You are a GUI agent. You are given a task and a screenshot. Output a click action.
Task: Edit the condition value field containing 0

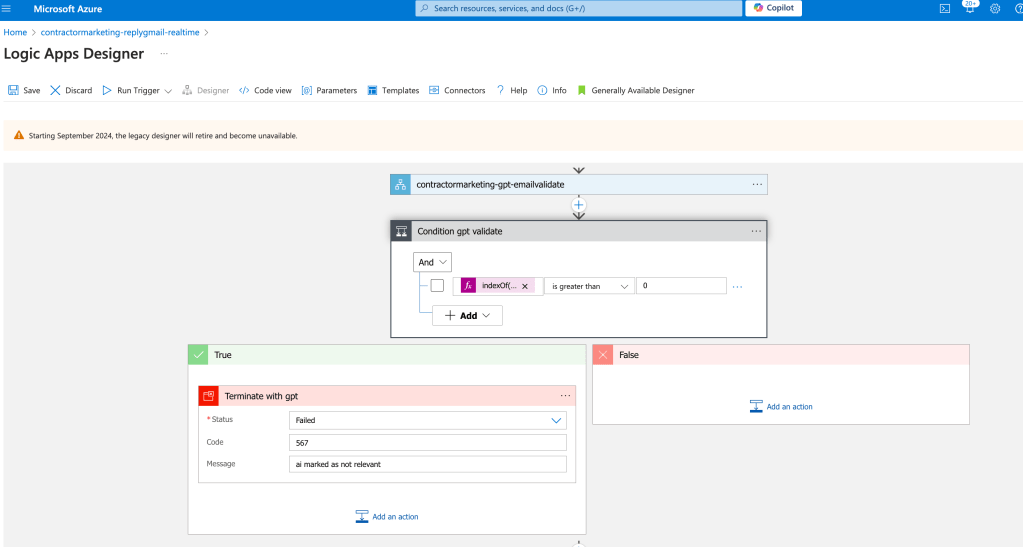click(681, 285)
